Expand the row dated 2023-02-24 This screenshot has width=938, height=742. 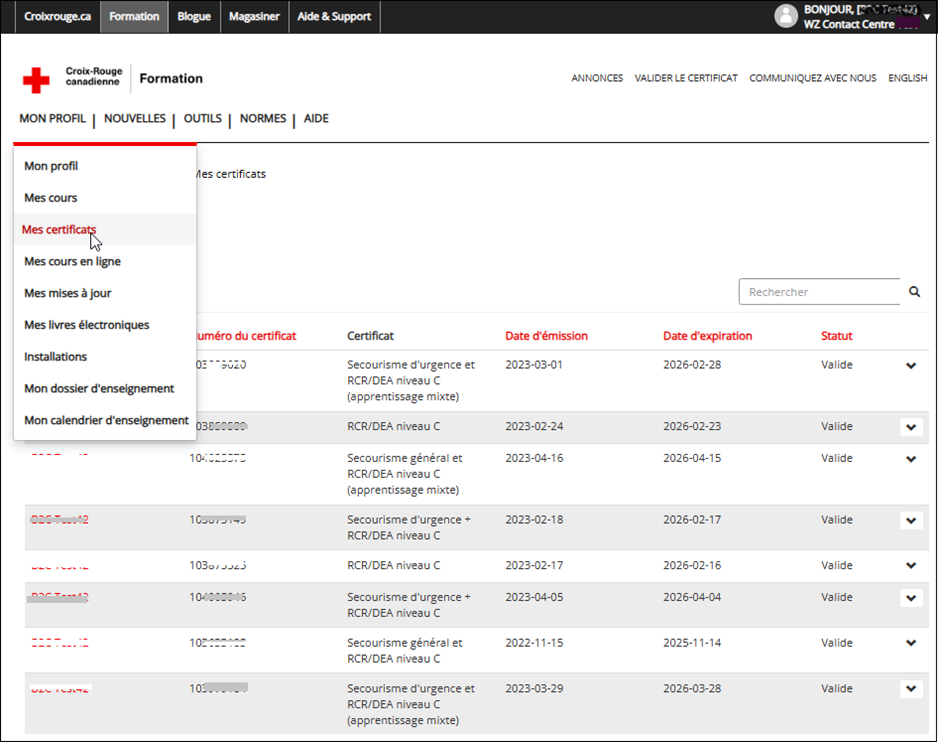click(911, 427)
